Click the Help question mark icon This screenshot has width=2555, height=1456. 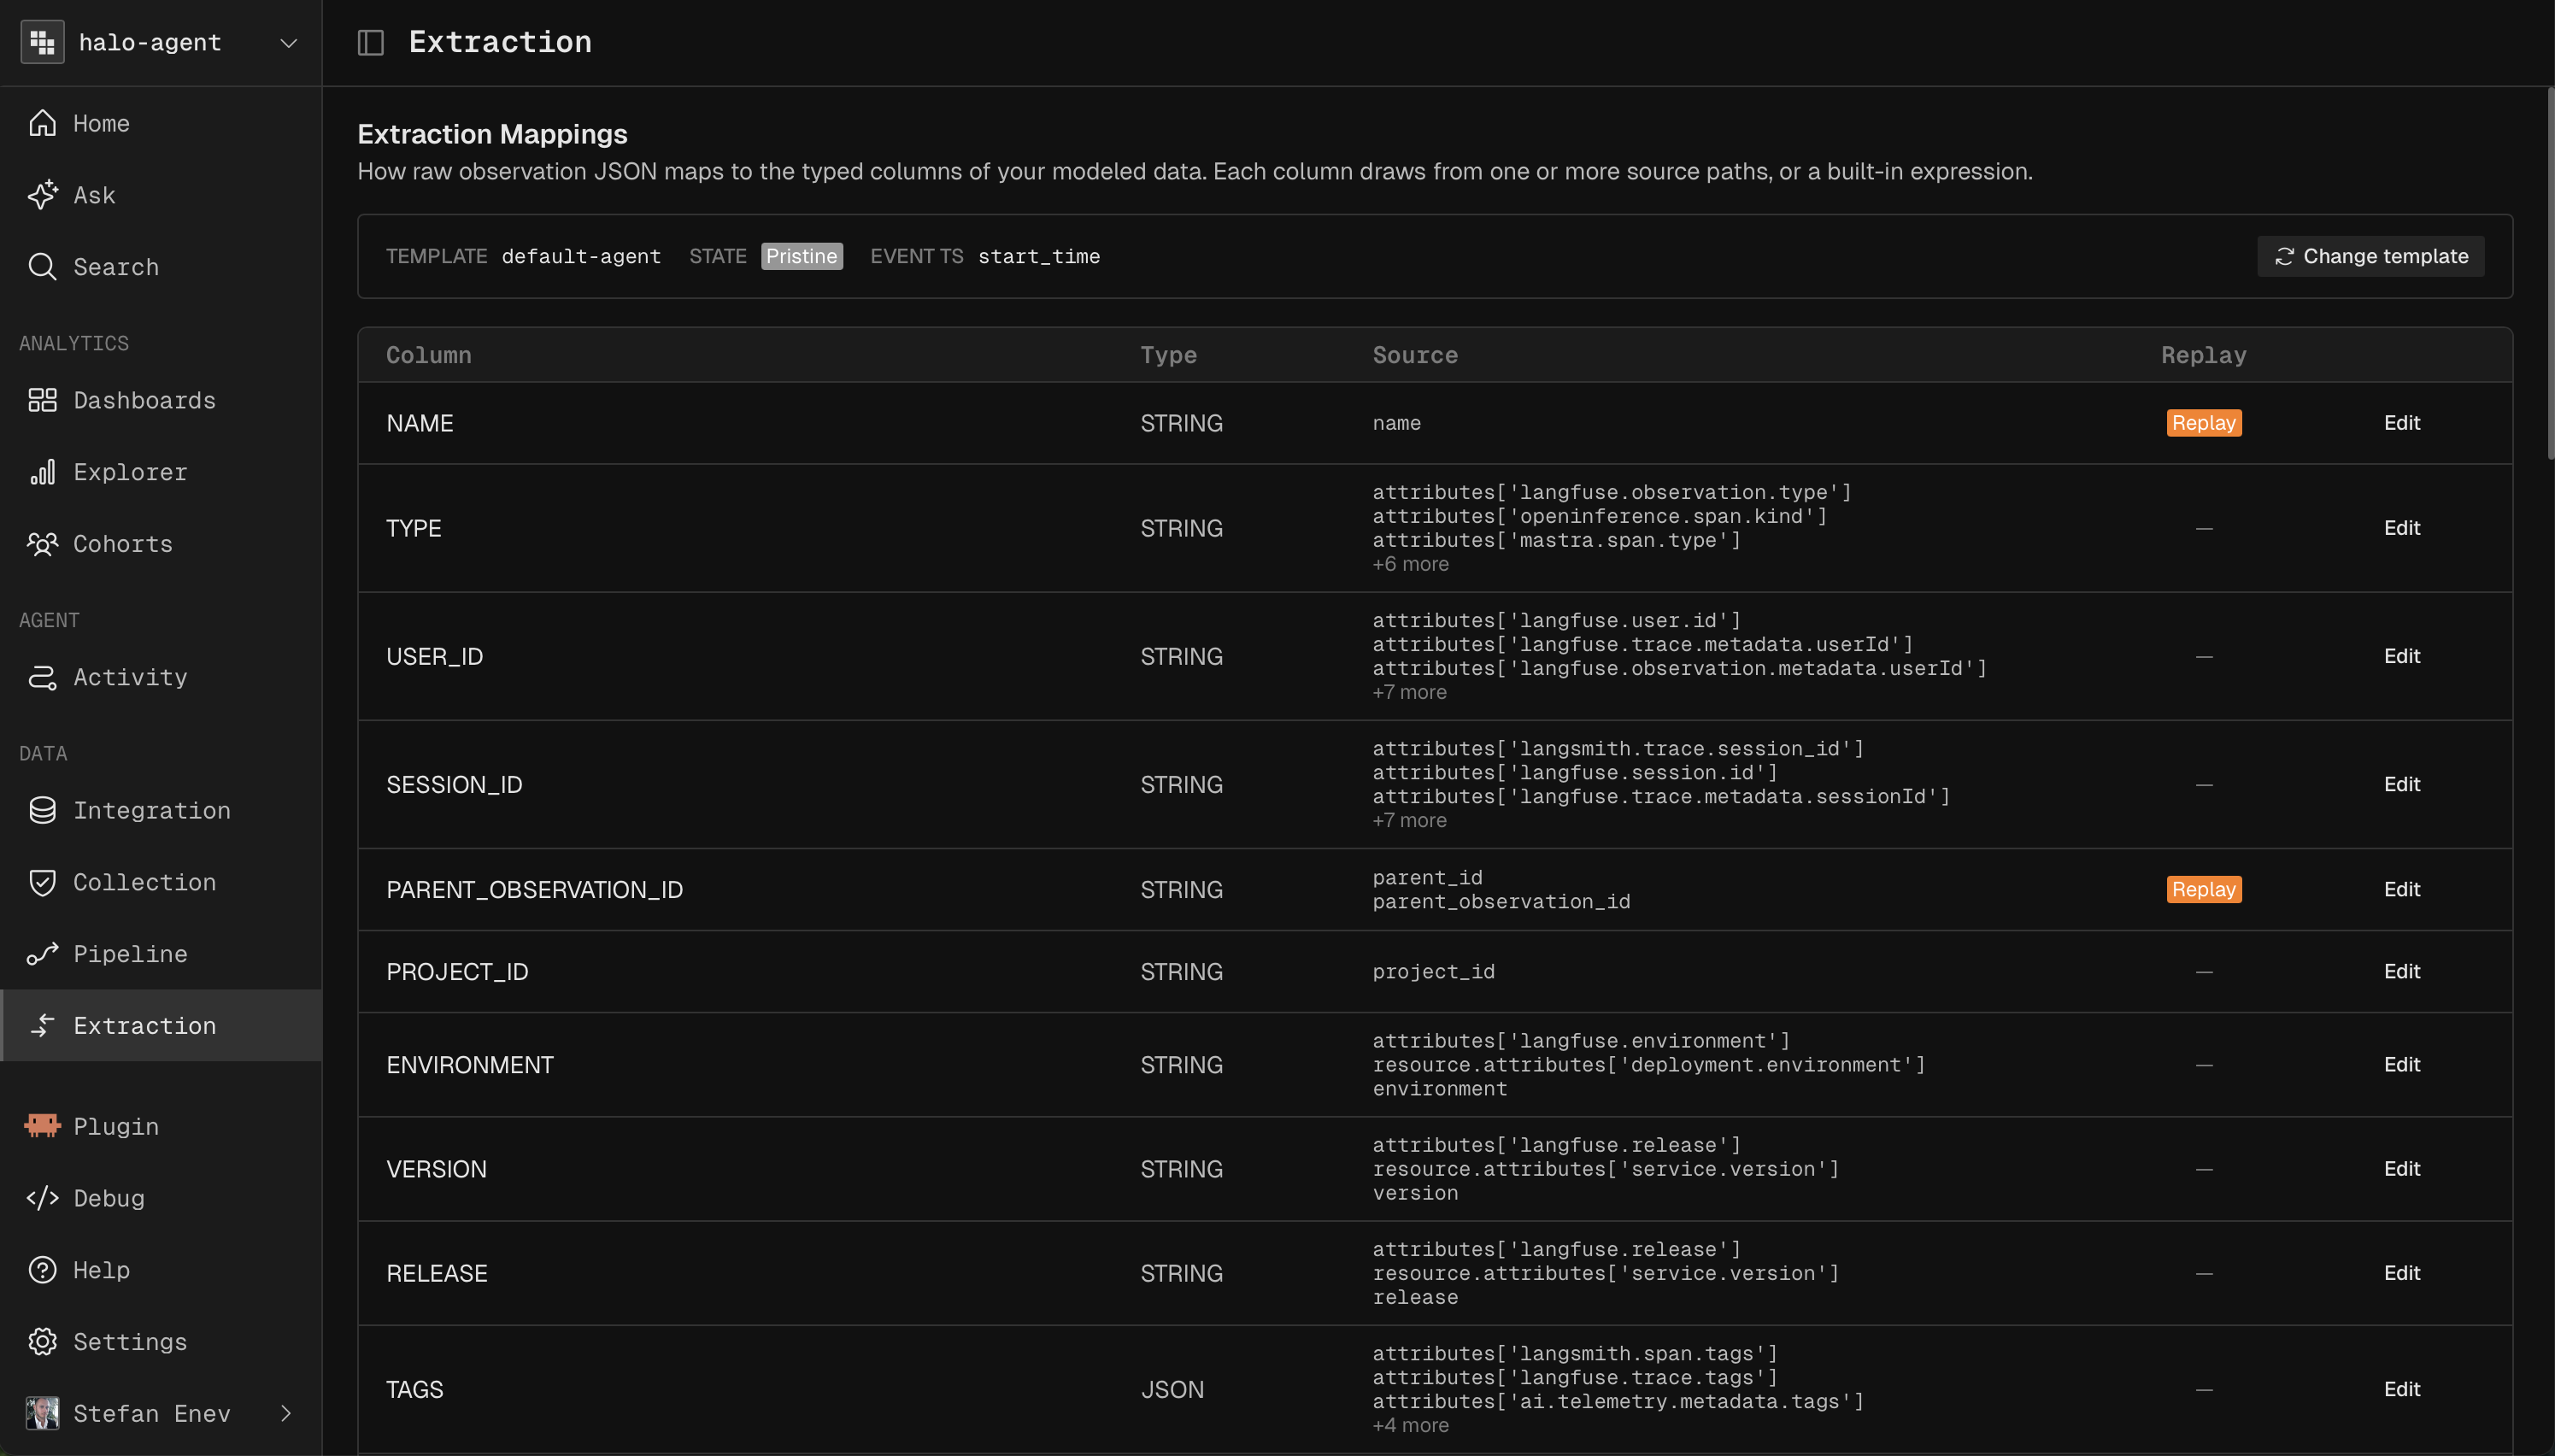point(42,1270)
